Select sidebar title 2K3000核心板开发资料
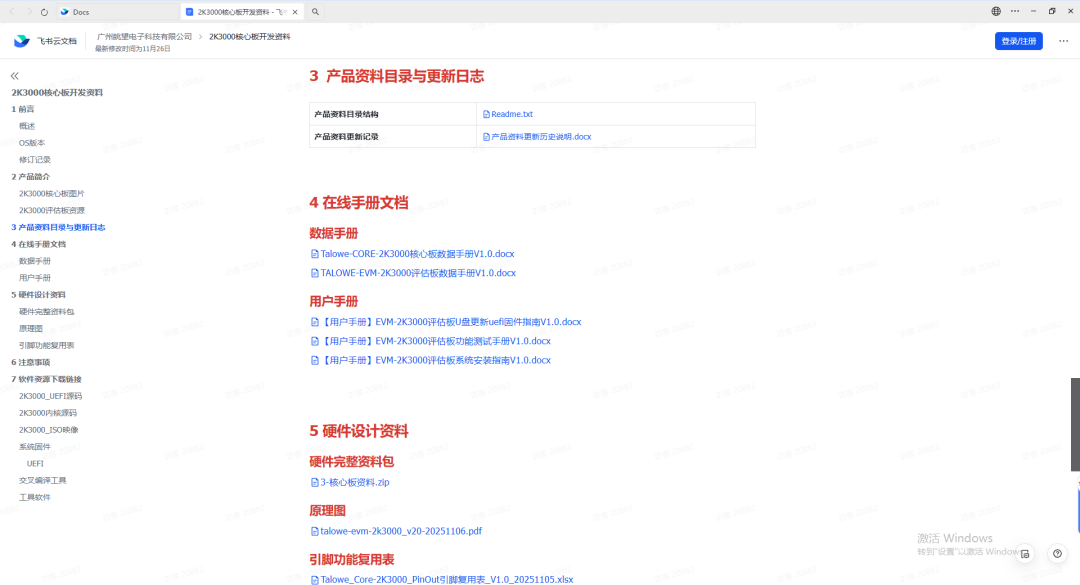Screen dimensions: 1080x585 pos(57,92)
